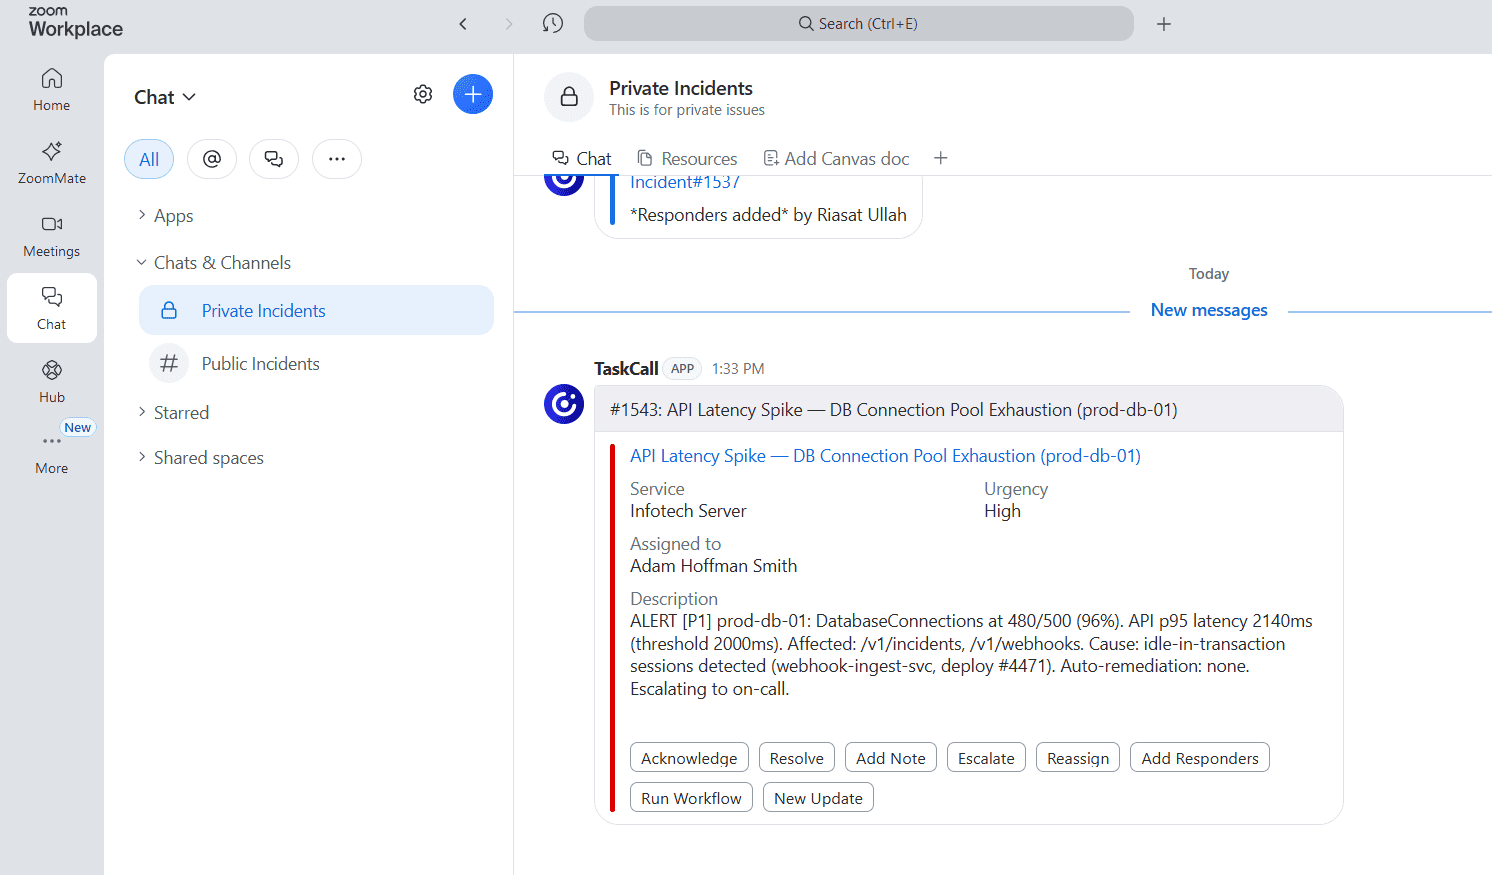Expand the Shared spaces section

(199, 458)
